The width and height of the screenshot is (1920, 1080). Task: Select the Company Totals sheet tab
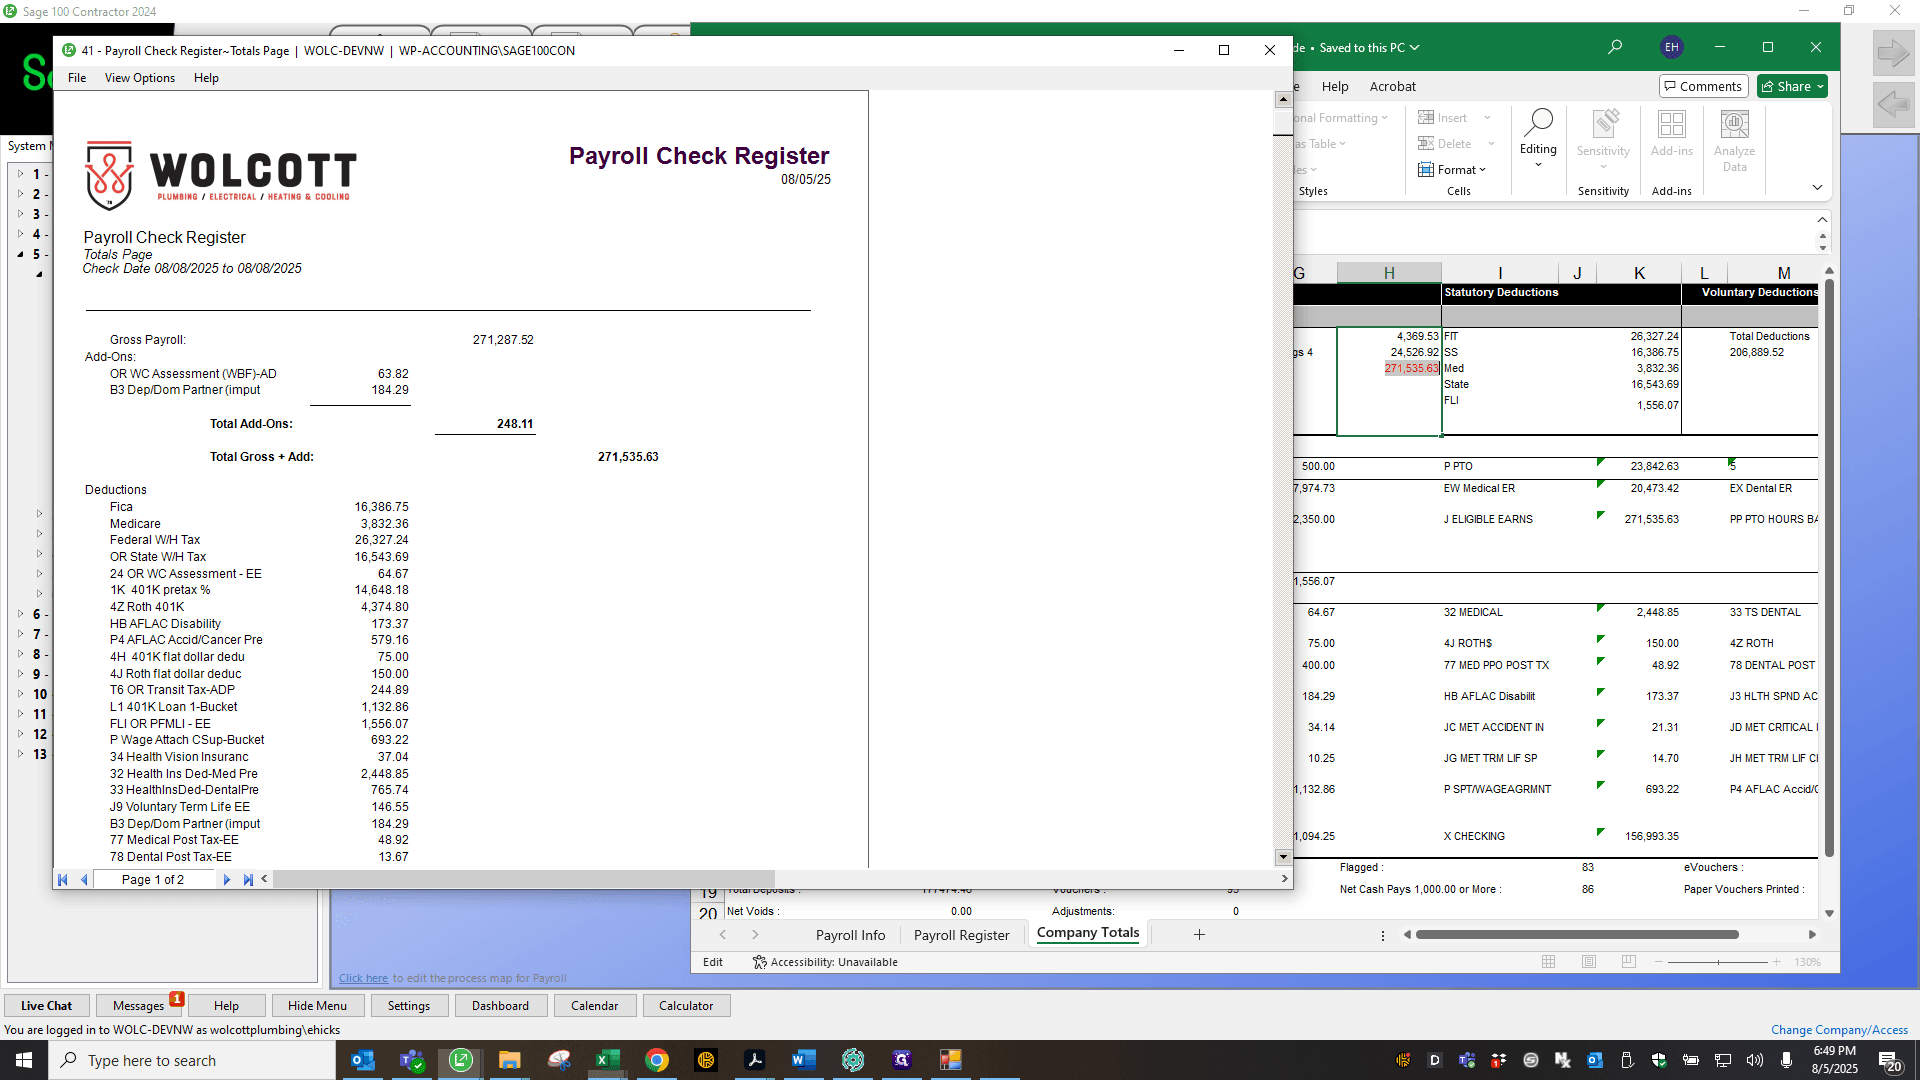point(1088,933)
